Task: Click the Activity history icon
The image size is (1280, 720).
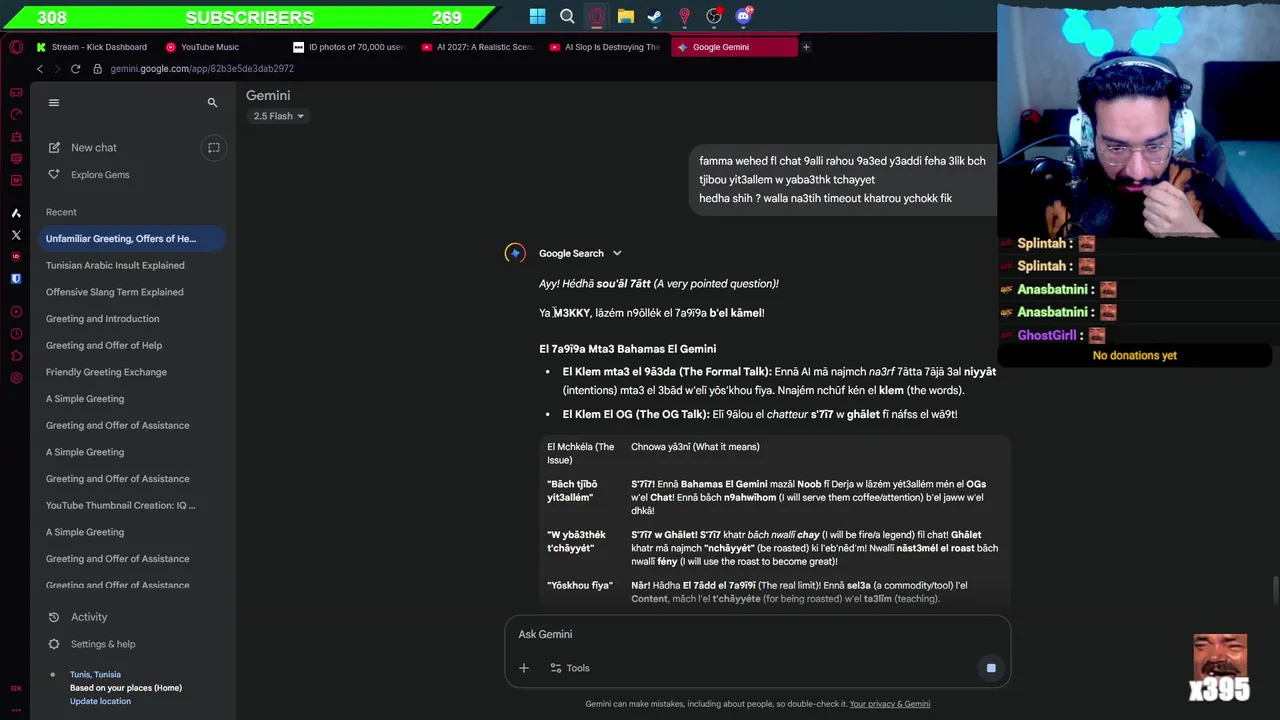Action: [54, 617]
